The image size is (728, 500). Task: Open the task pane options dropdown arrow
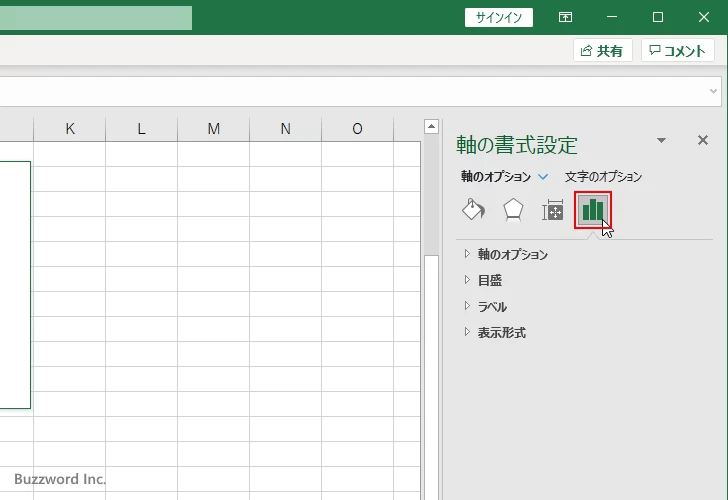tap(662, 140)
